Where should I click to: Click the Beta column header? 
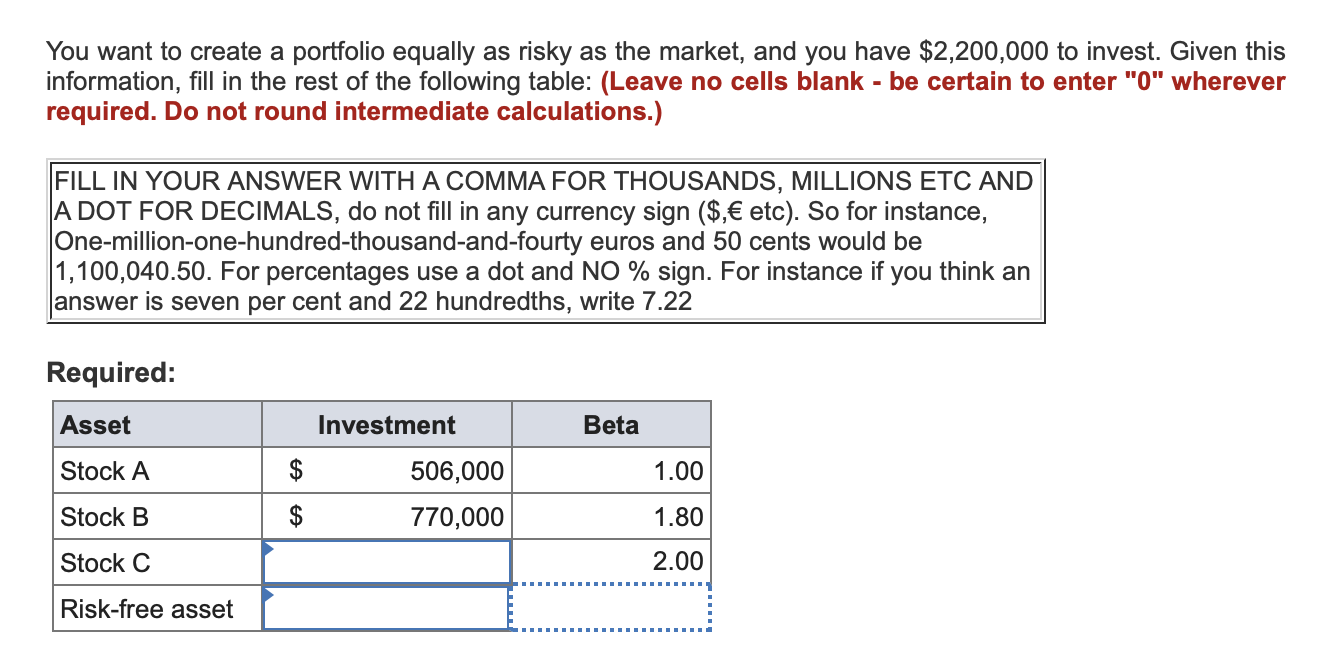[x=611, y=424]
